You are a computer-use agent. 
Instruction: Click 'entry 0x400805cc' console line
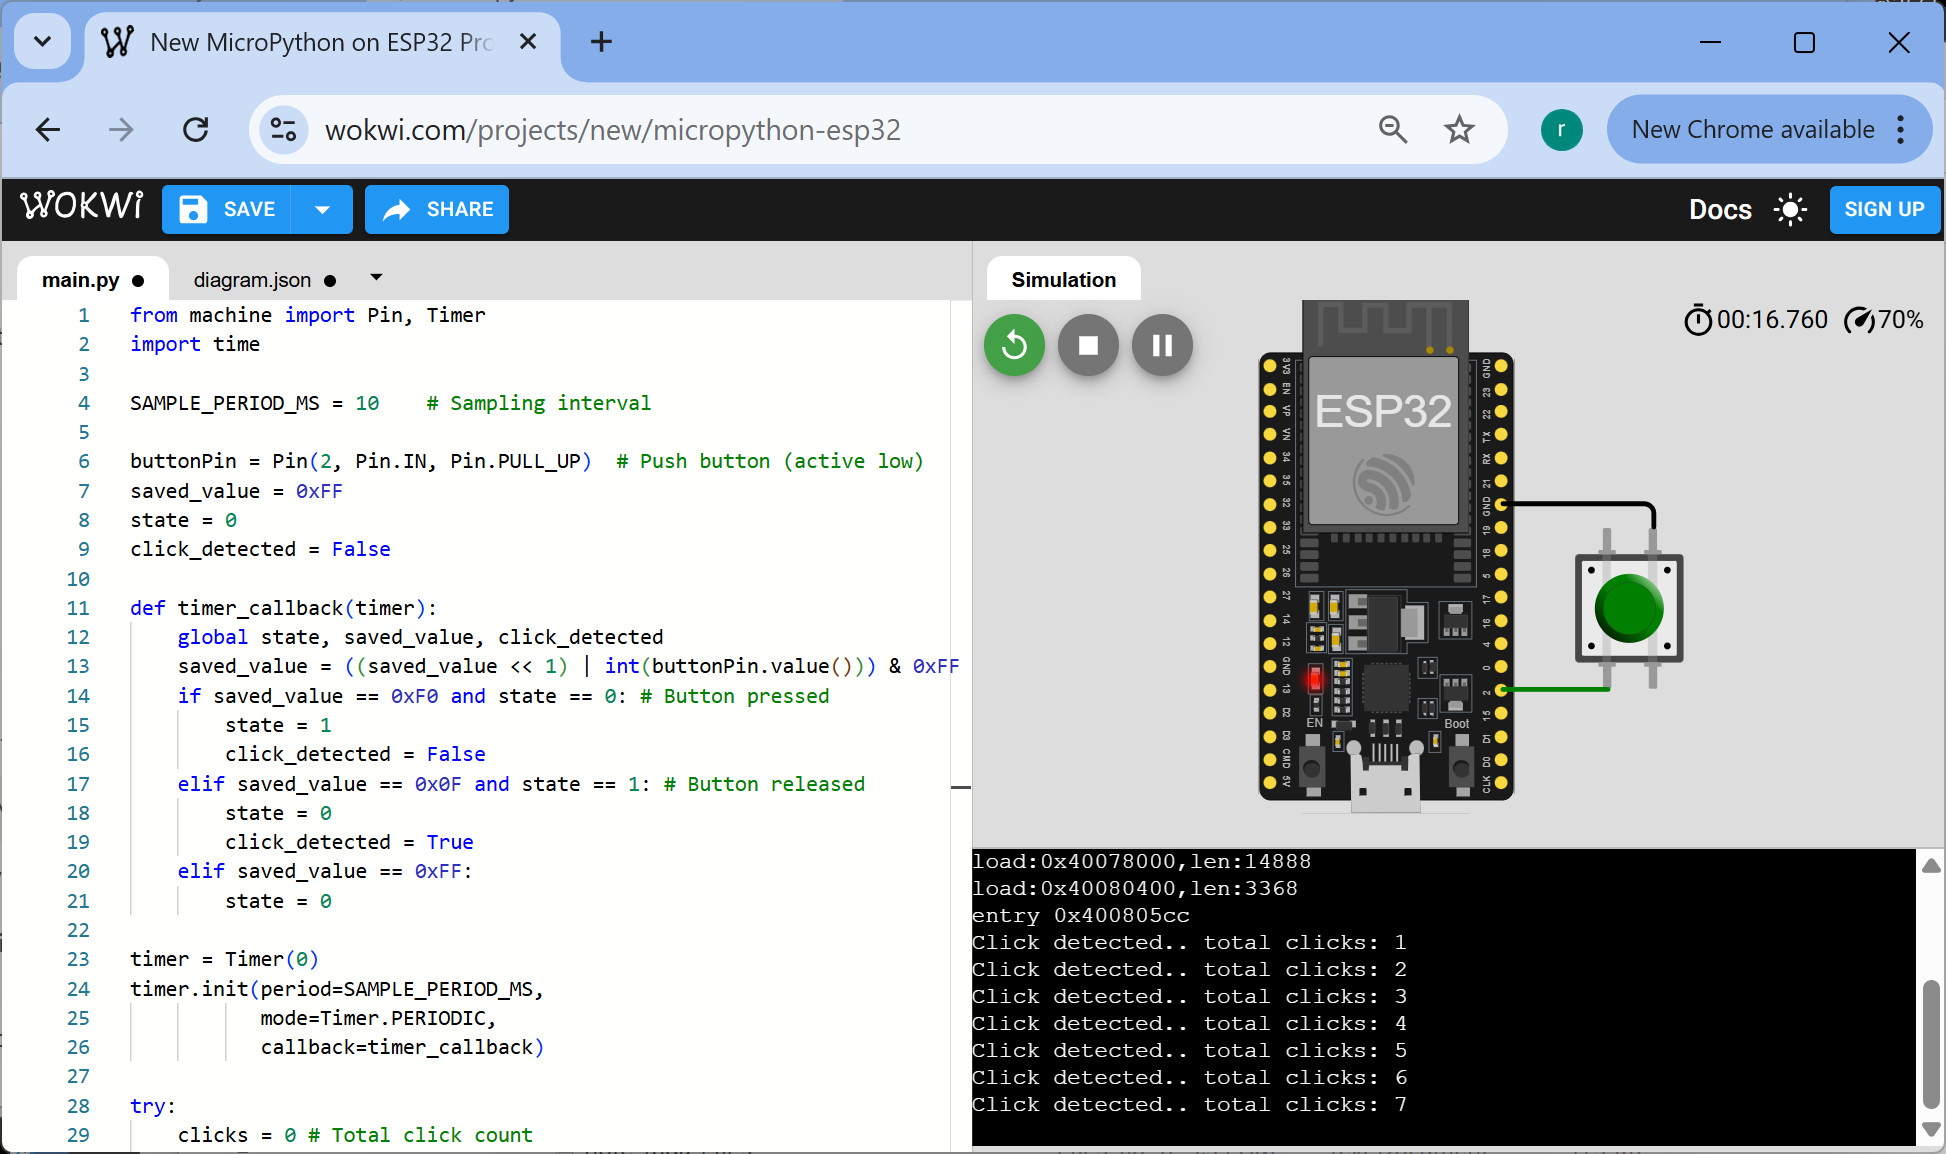coord(1081,915)
